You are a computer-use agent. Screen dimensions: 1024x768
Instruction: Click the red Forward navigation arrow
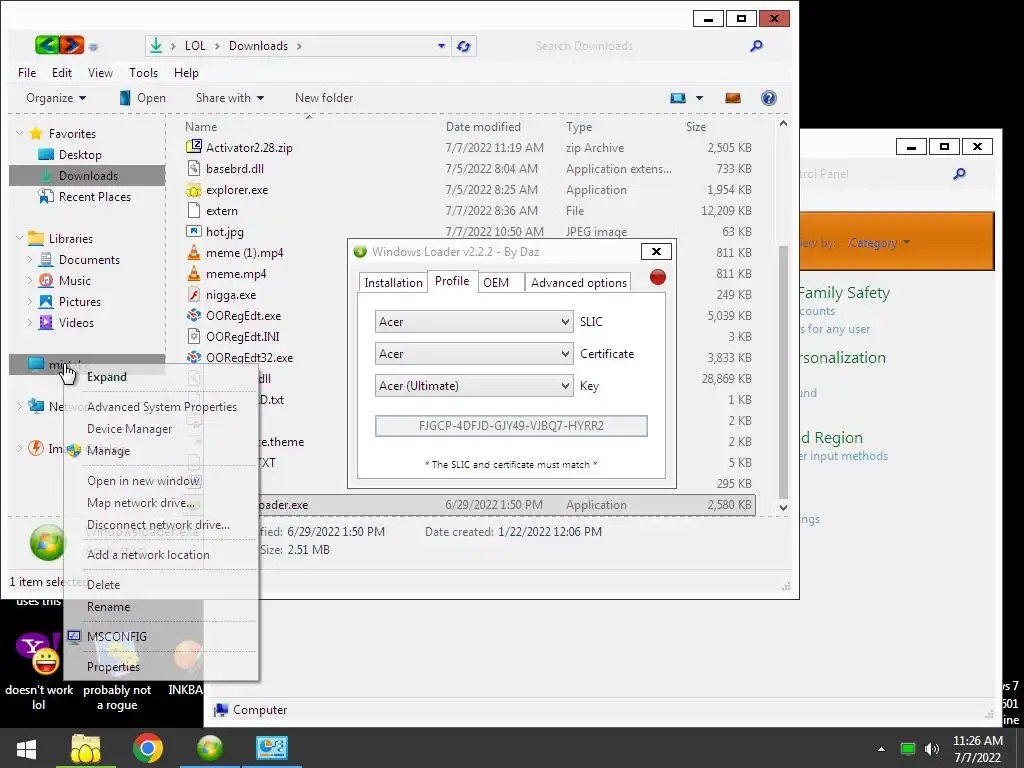point(72,45)
